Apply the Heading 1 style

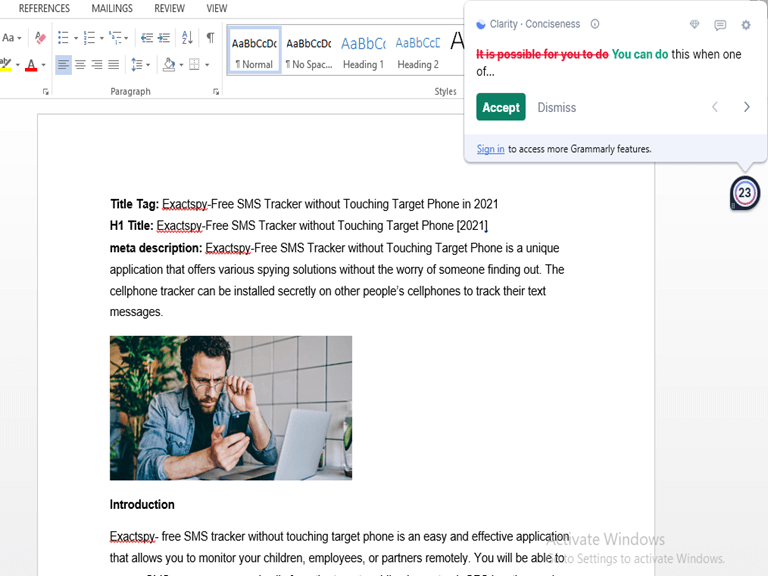[363, 51]
